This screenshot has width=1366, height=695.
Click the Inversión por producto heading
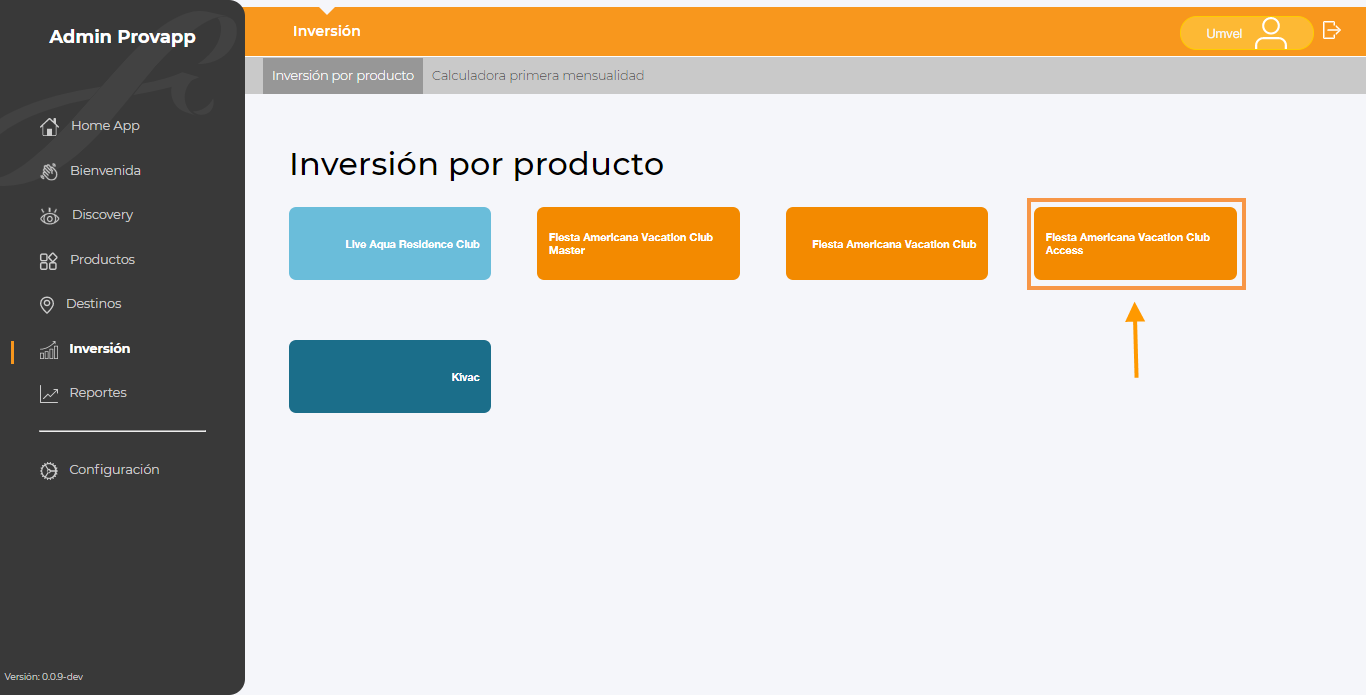[x=476, y=164]
